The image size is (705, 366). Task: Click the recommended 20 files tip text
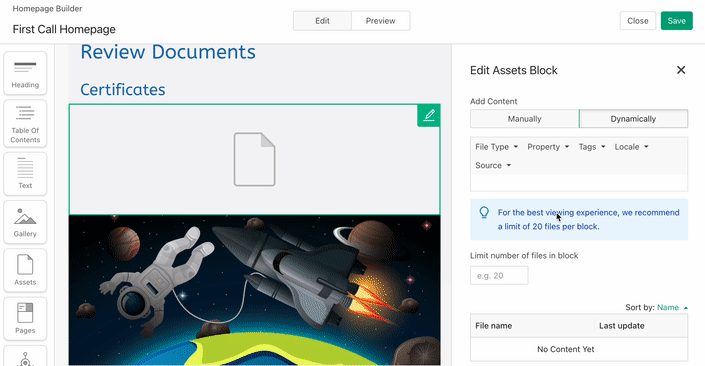[588, 219]
